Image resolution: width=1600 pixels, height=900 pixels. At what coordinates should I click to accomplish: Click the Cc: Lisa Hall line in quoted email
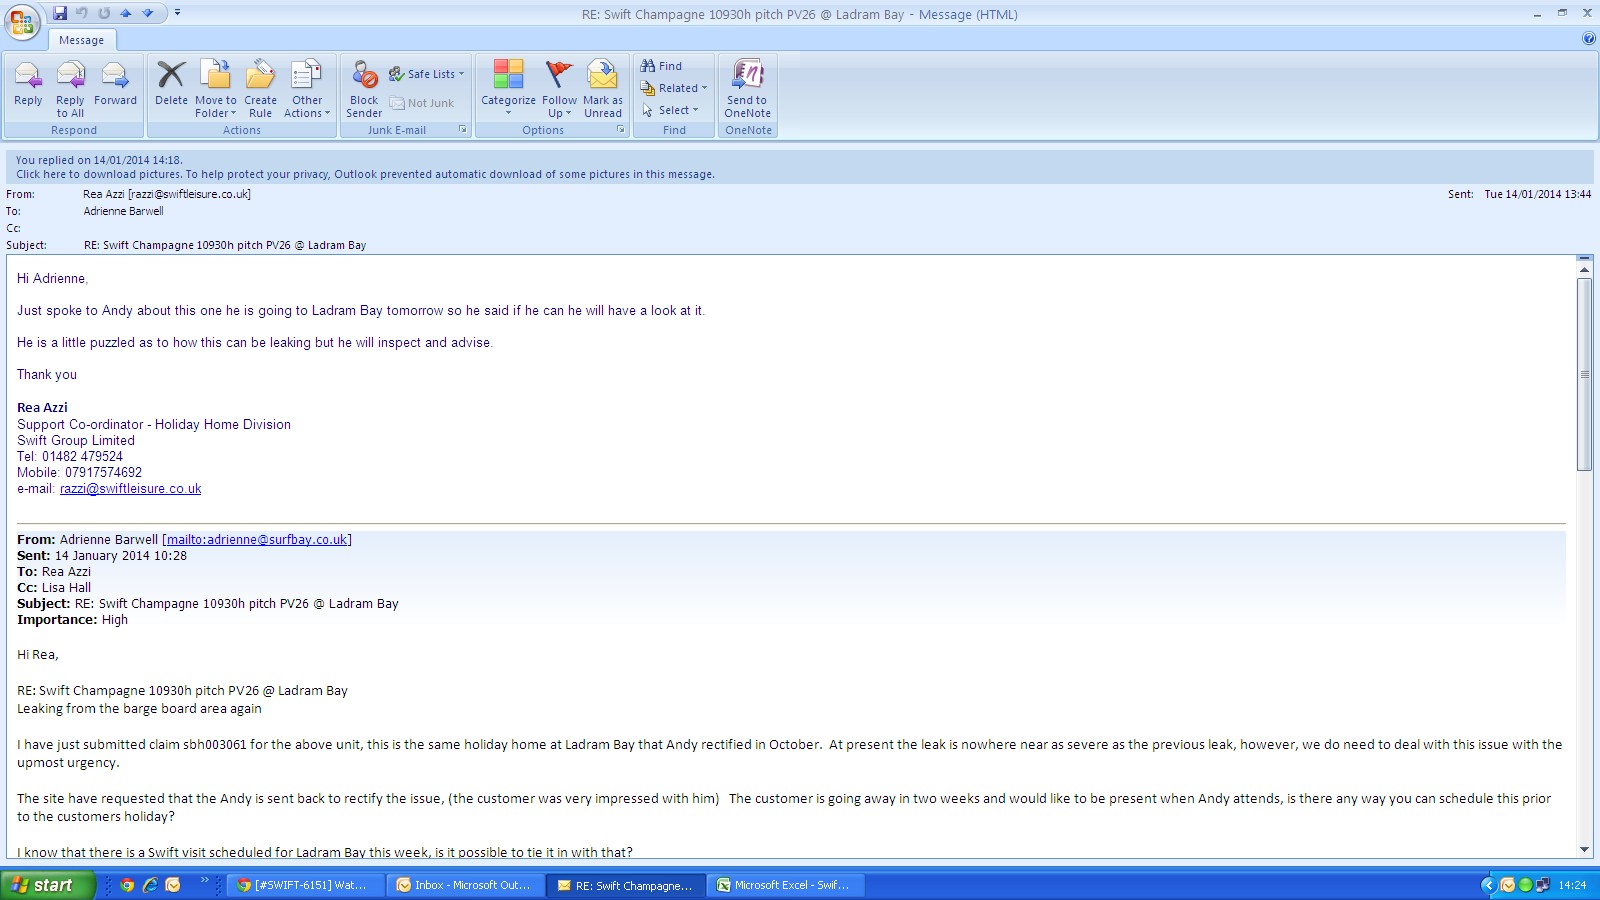pos(54,588)
